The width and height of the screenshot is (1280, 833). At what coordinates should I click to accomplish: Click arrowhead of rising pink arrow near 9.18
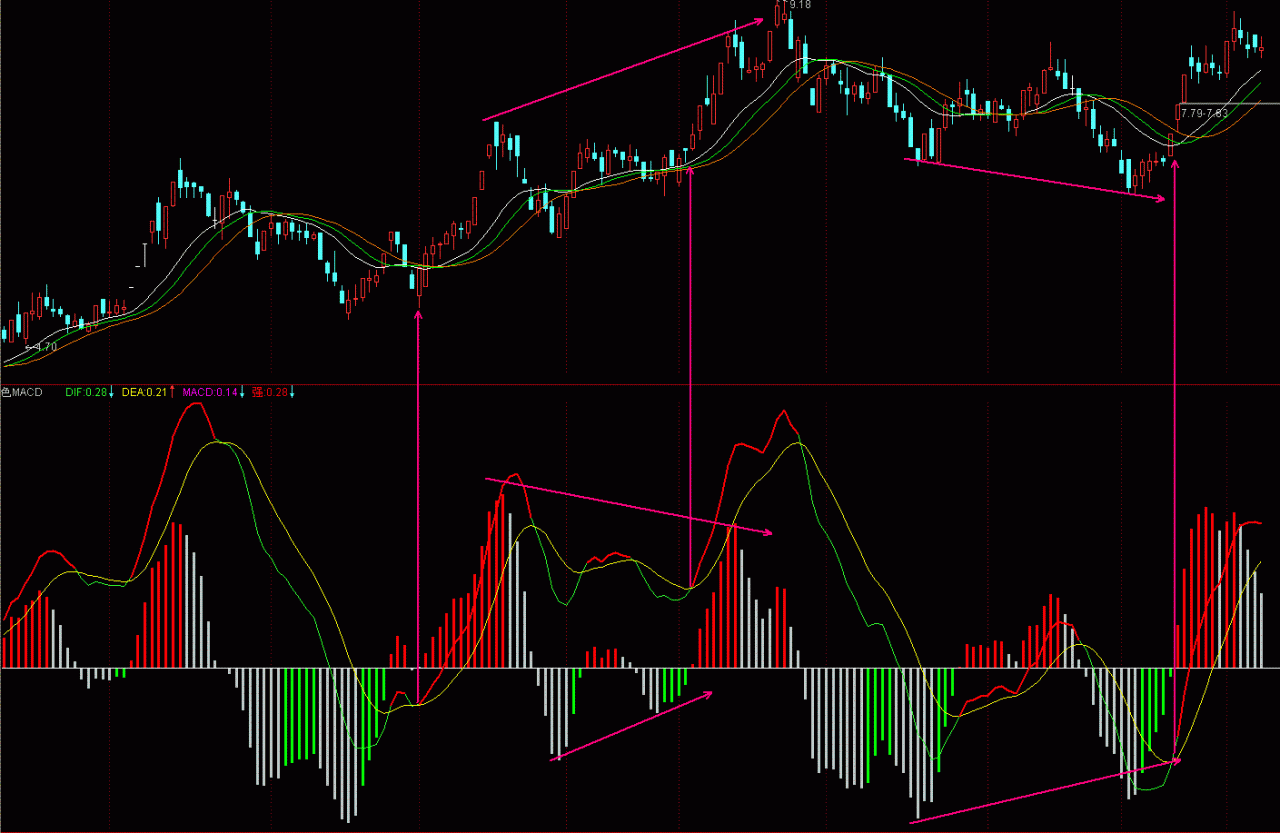760,20
